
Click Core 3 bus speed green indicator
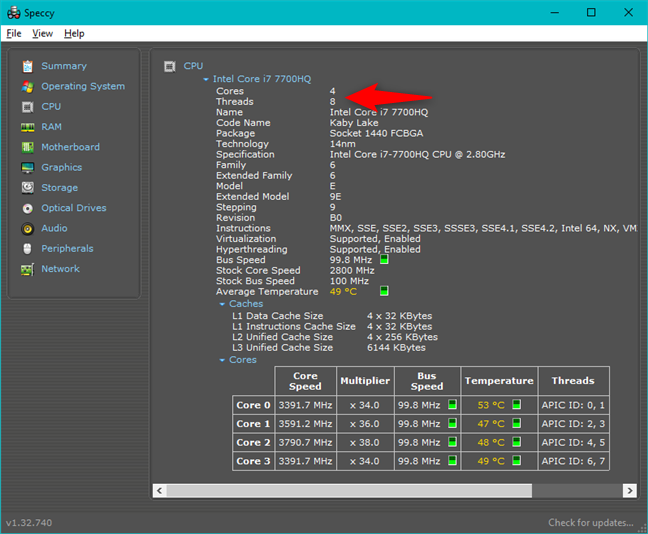tap(453, 460)
